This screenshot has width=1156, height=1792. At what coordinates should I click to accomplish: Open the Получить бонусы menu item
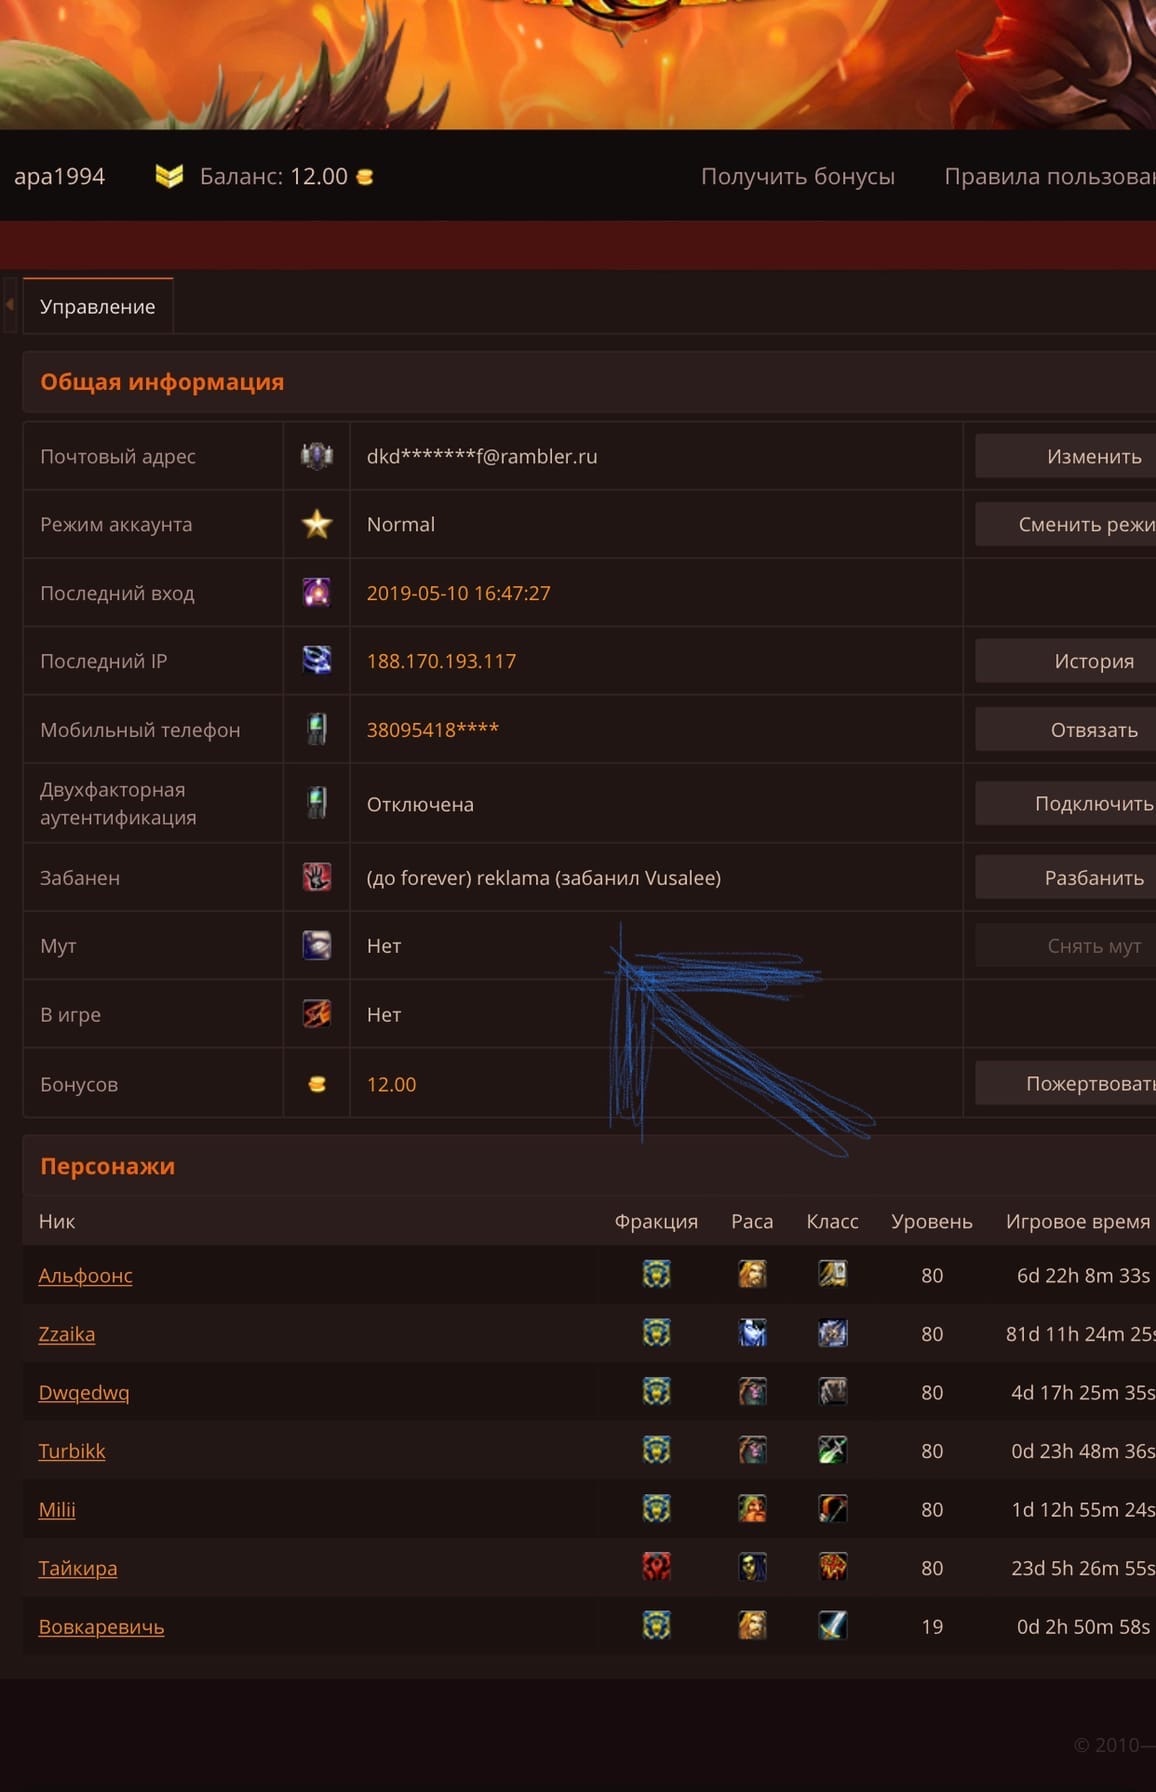pos(797,176)
